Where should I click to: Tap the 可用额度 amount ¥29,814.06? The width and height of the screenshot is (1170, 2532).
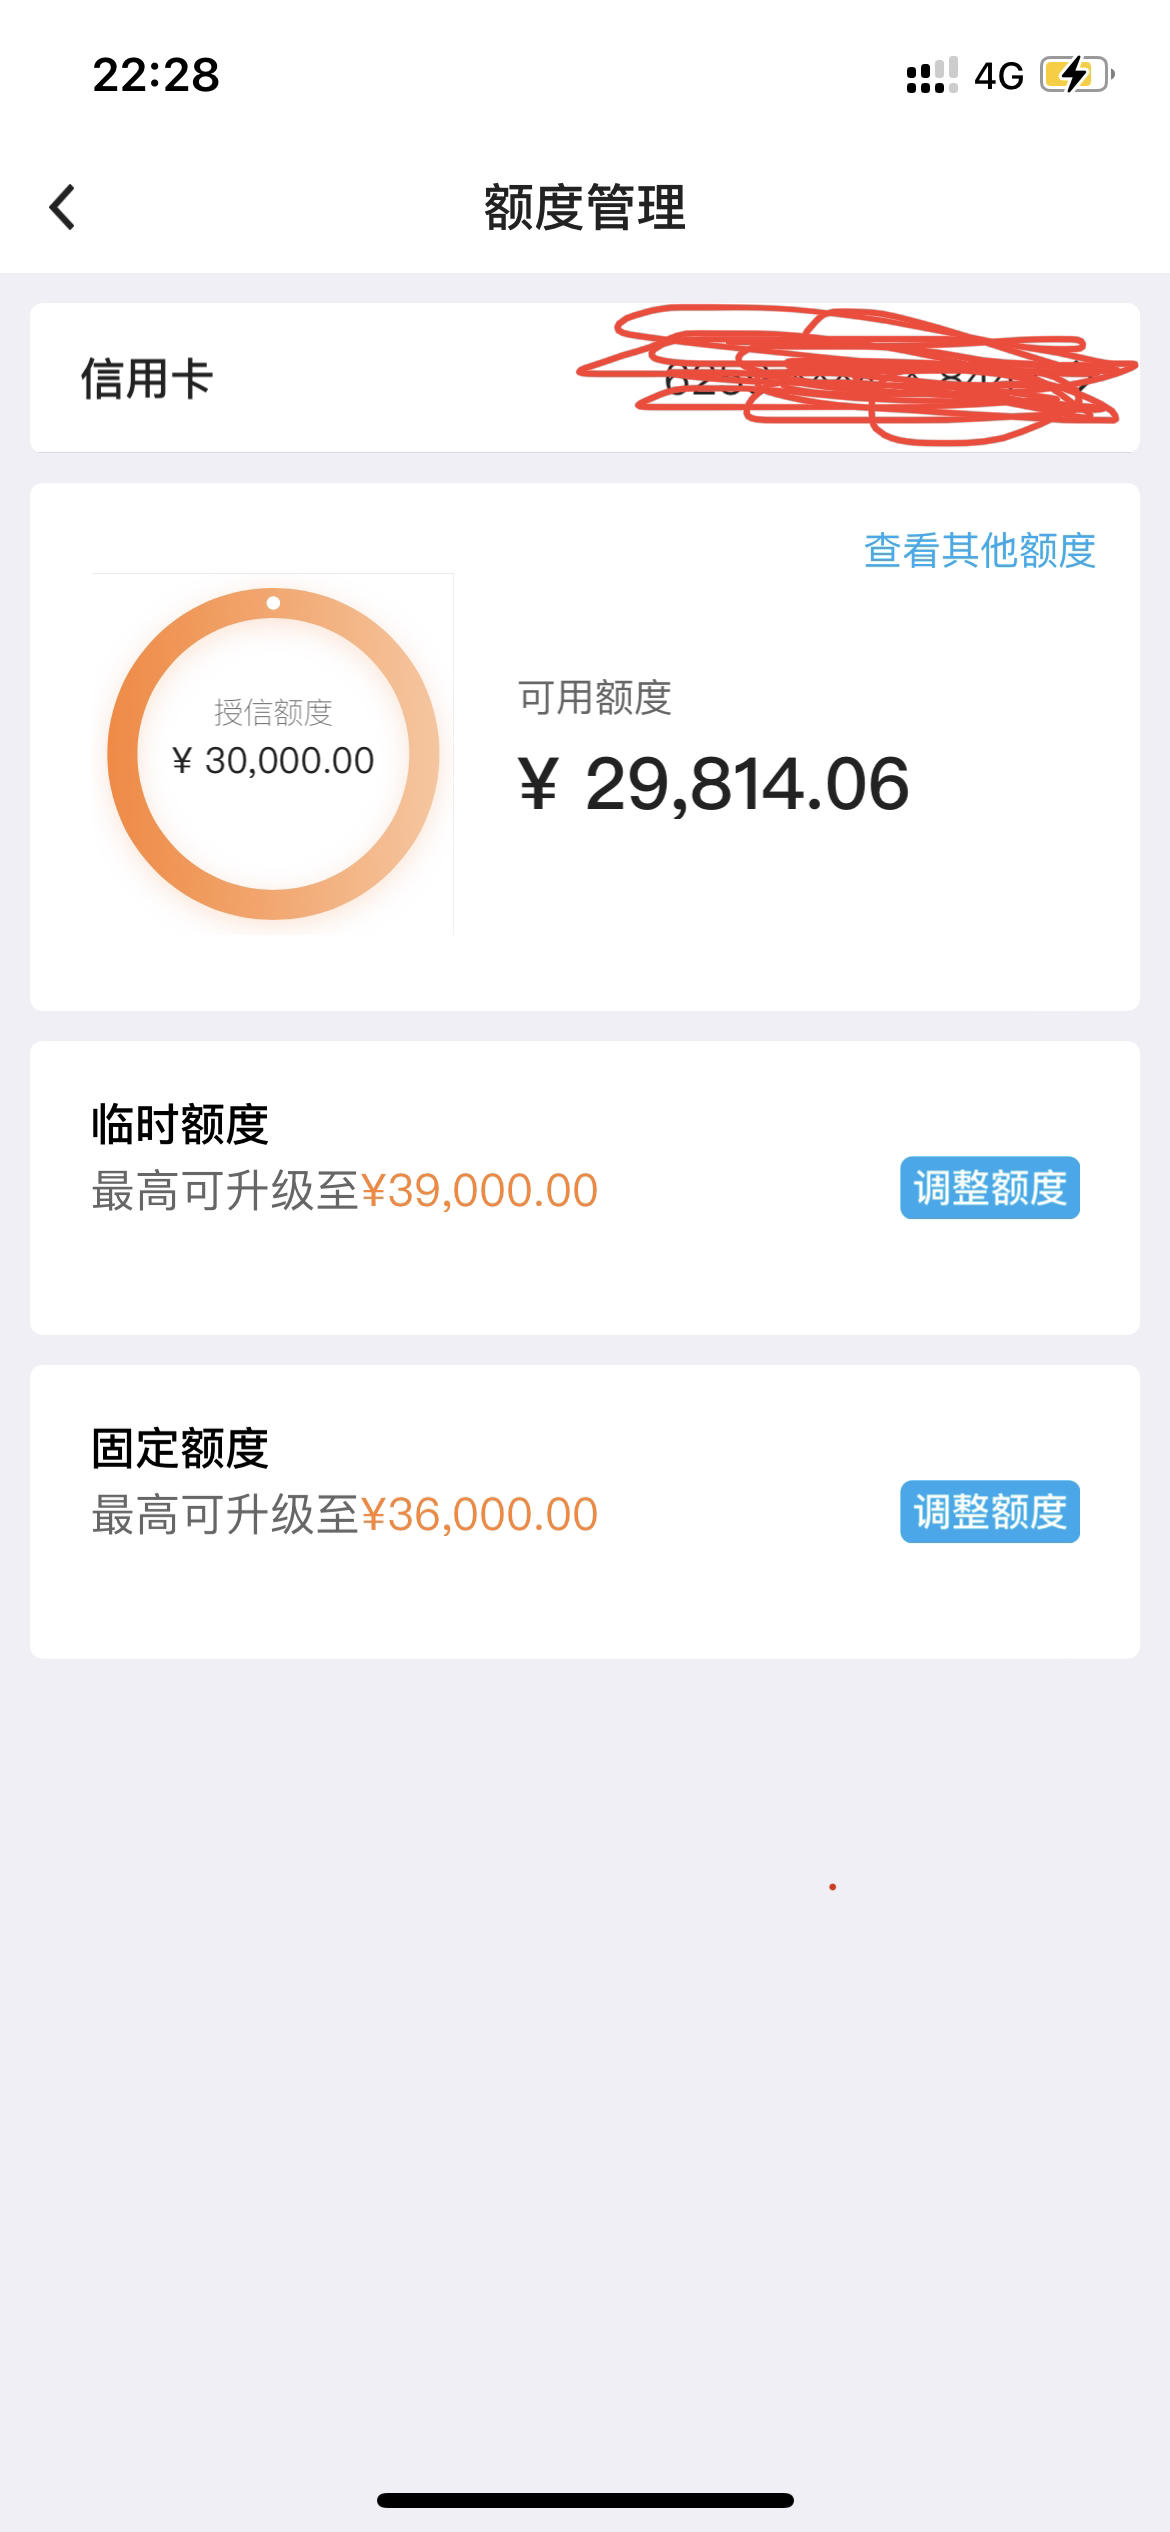(714, 784)
